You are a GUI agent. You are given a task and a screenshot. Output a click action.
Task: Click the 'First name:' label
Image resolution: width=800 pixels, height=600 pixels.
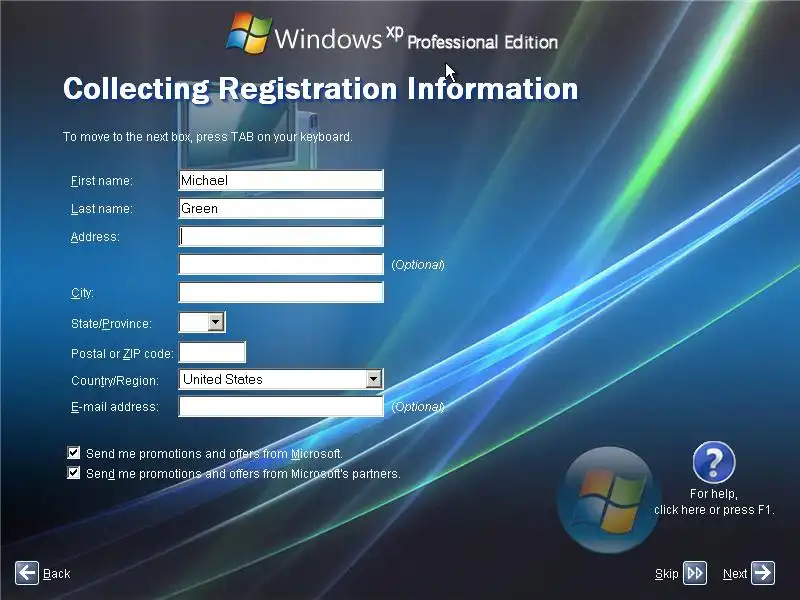(102, 181)
